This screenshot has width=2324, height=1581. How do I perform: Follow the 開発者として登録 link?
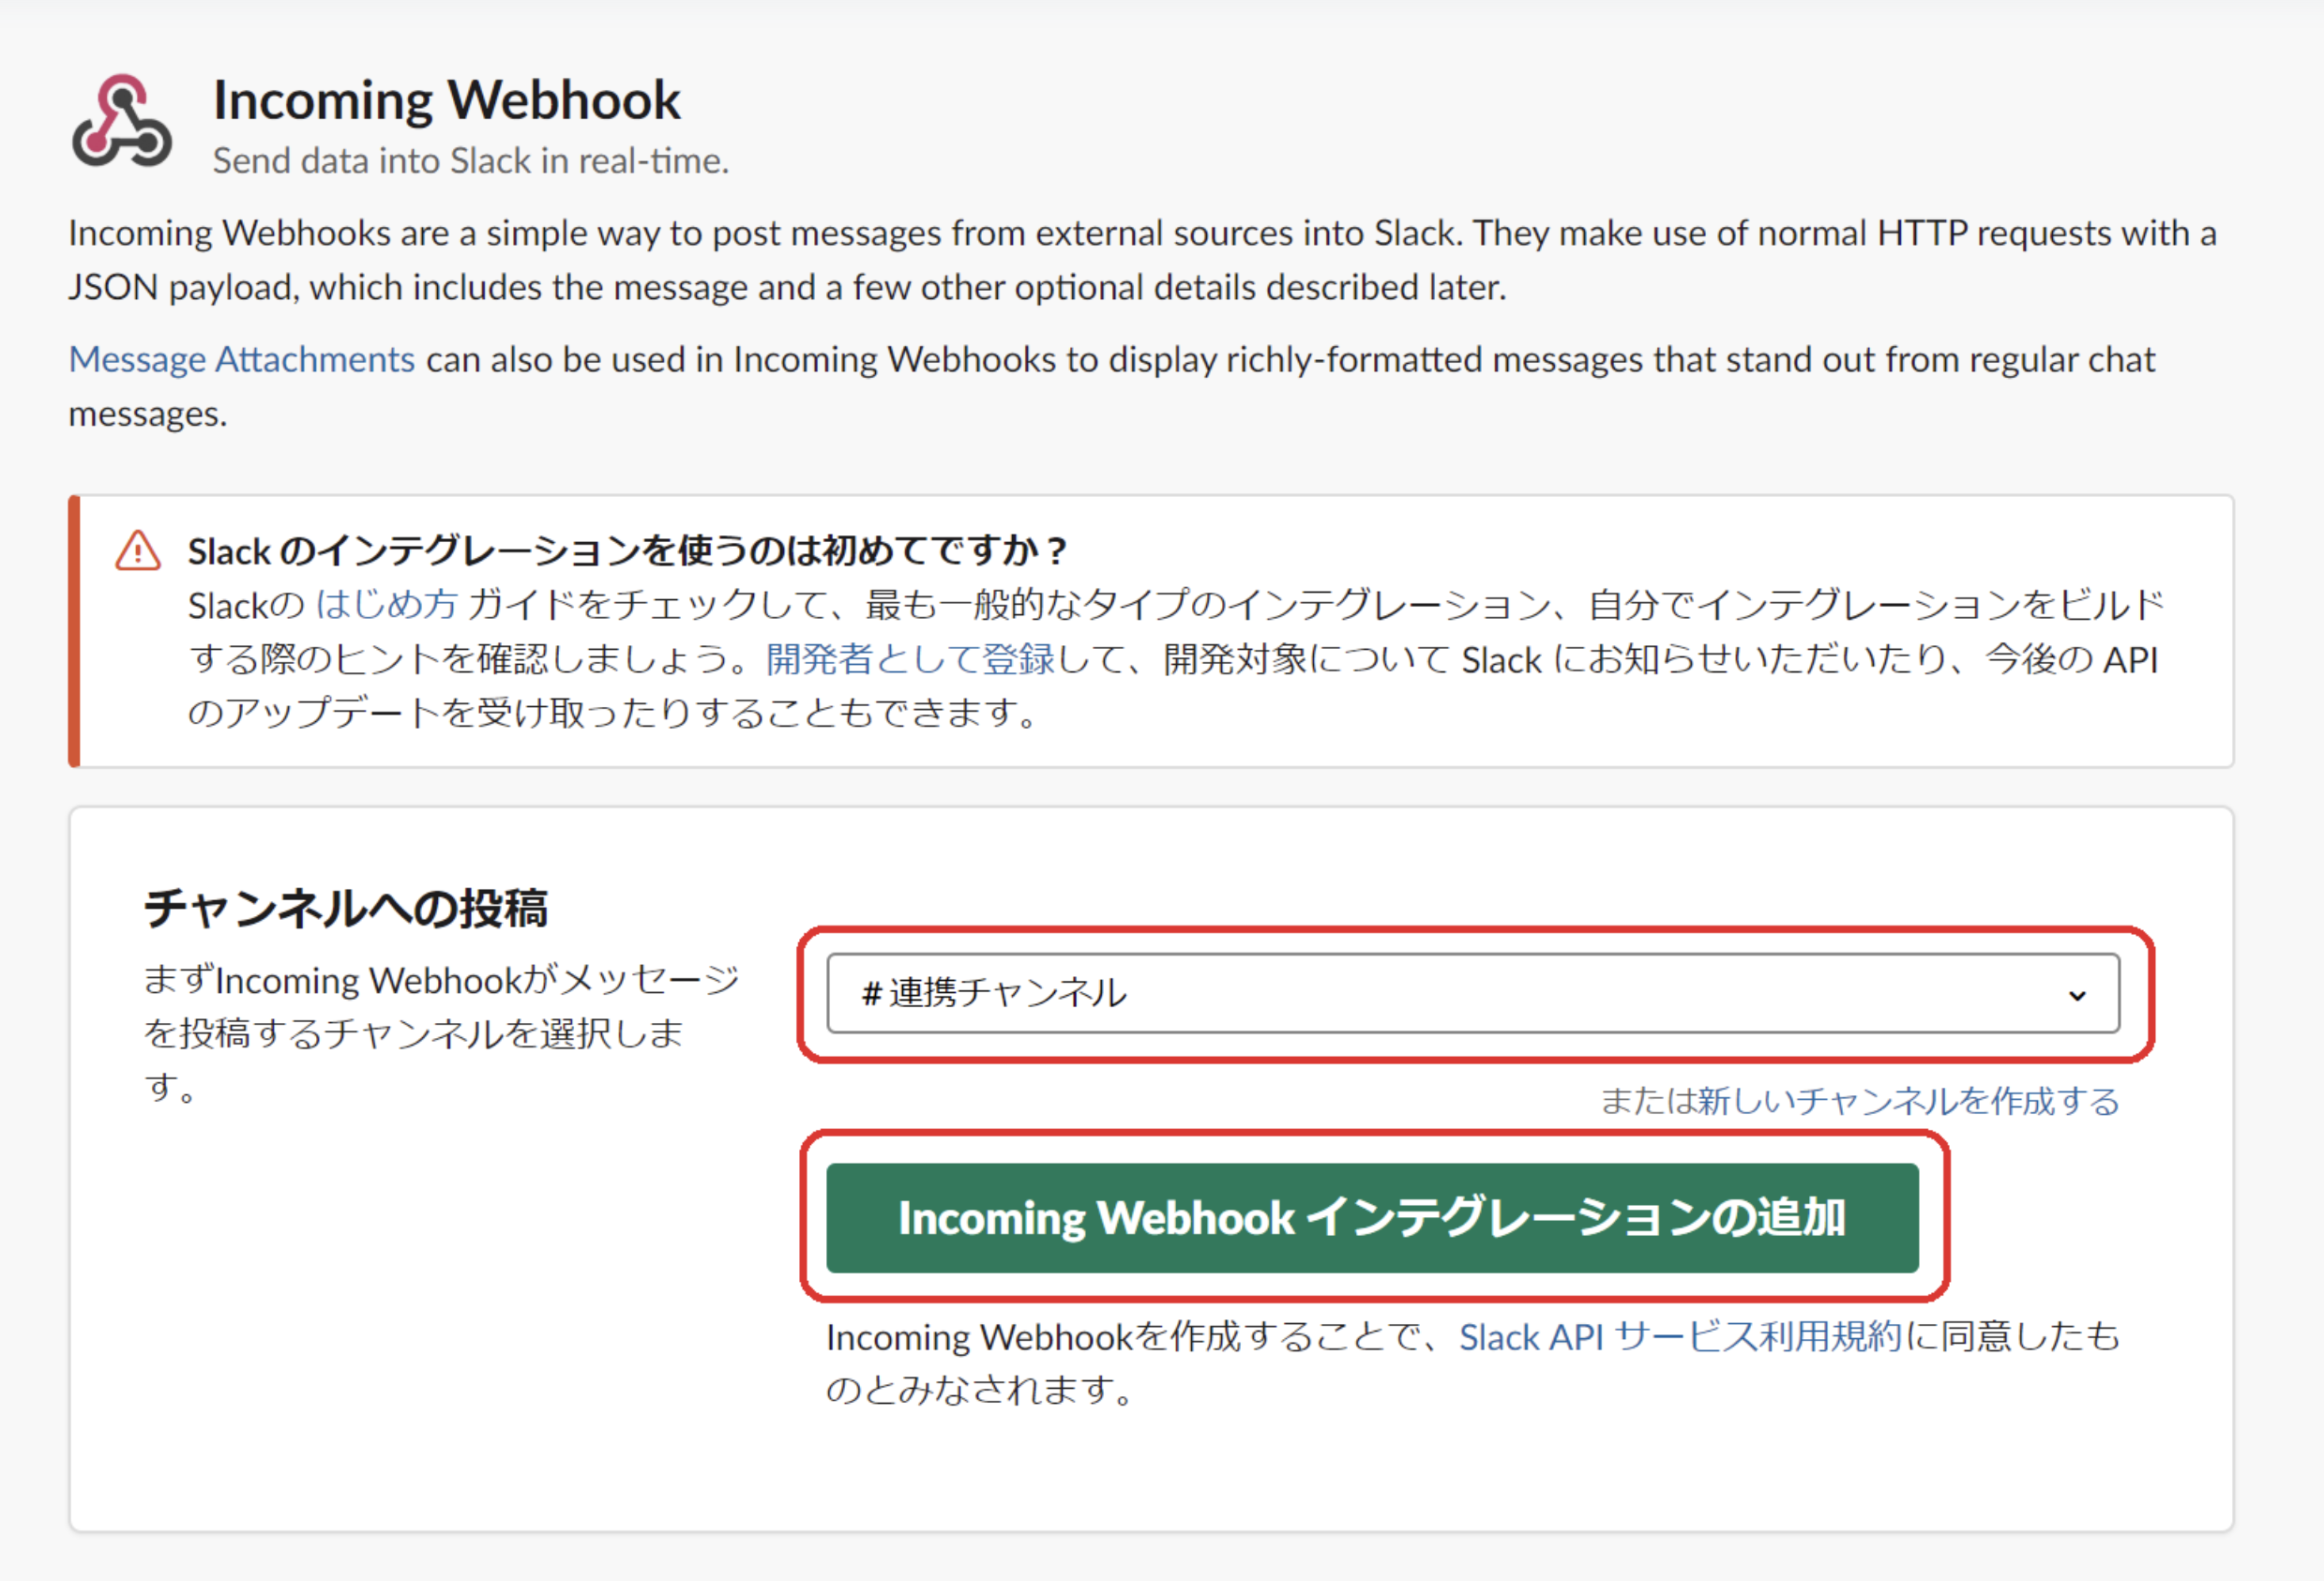pos(910,659)
